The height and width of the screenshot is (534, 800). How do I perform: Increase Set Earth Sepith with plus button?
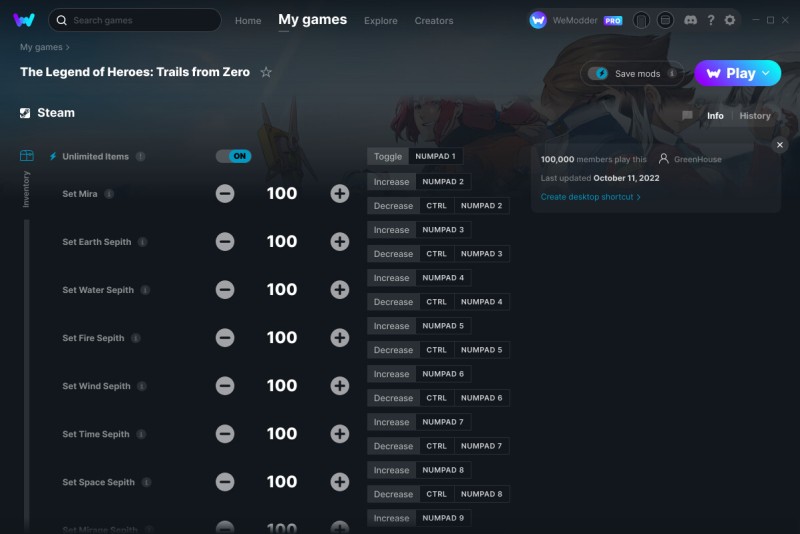coord(340,241)
